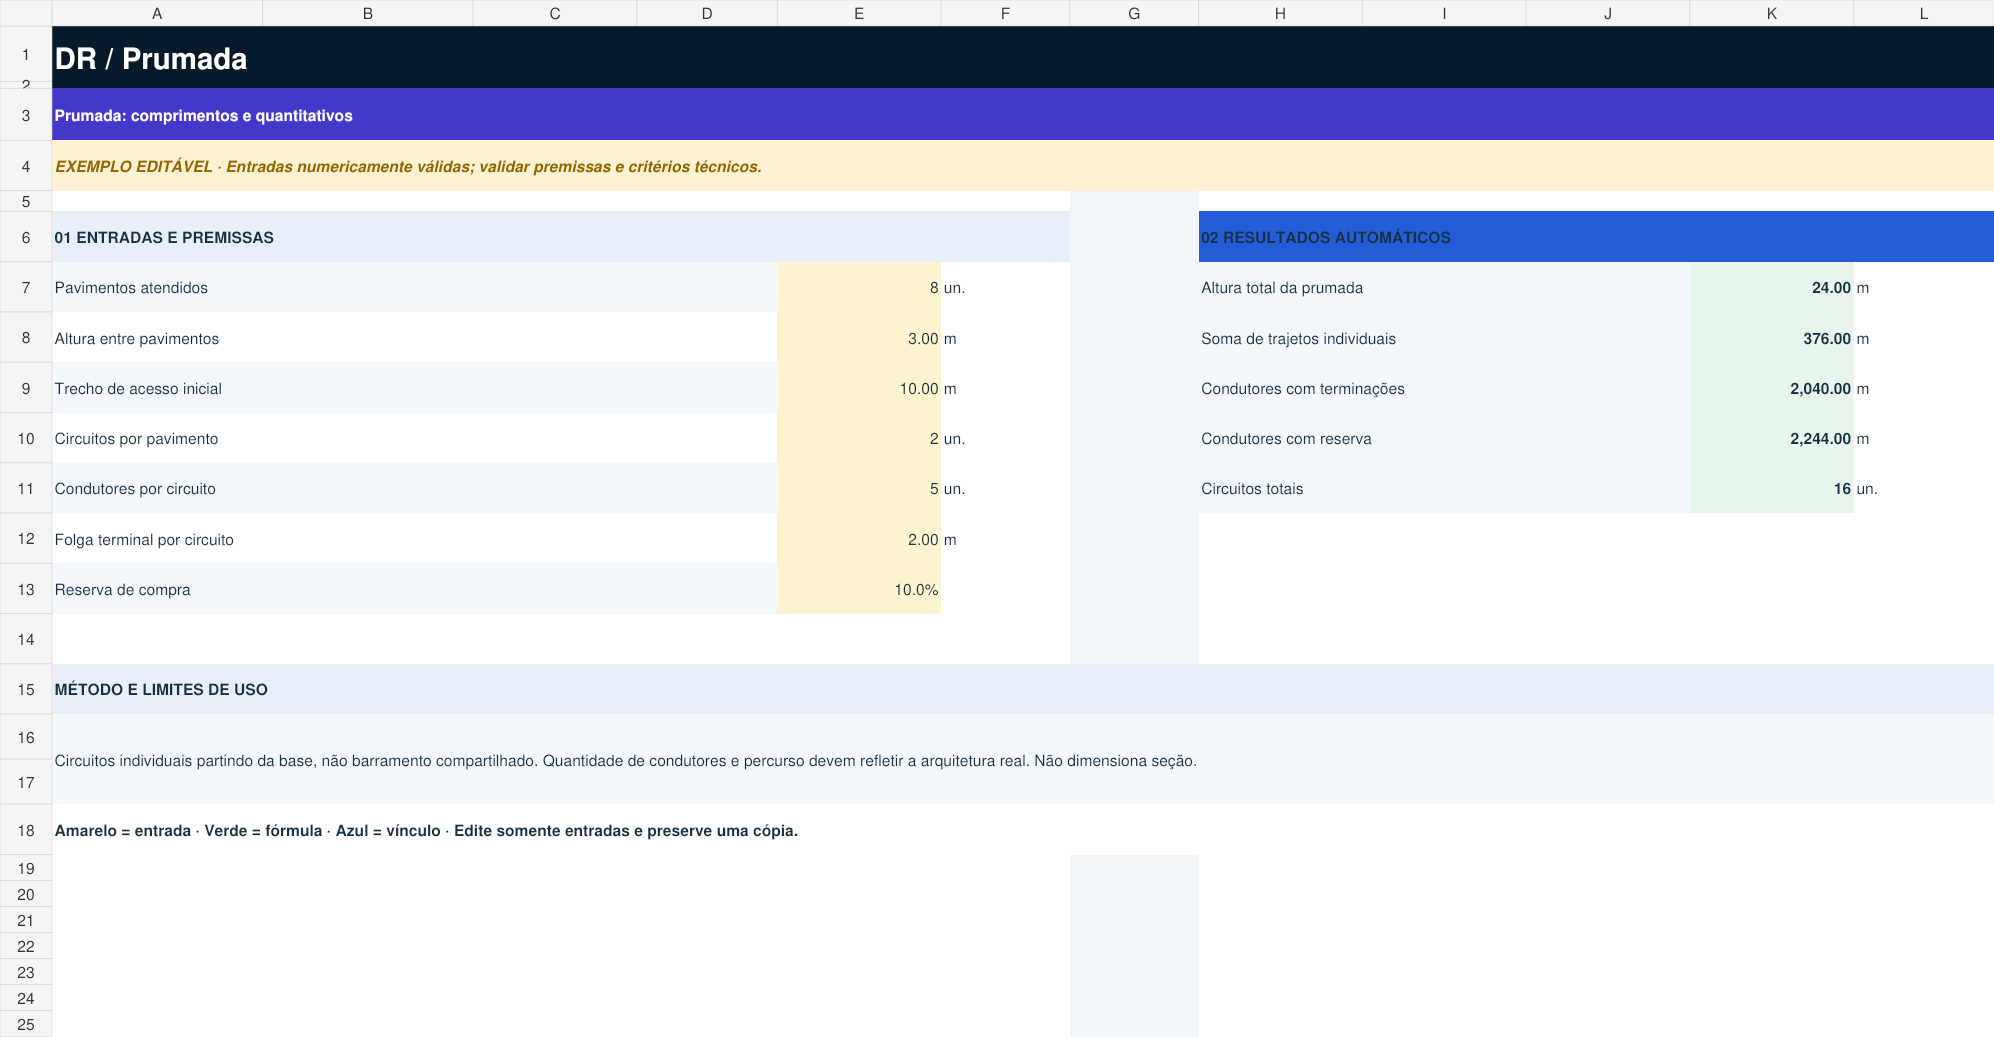1994x1037 pixels.
Task: Select the 'DR / Prumada' title cell
Action: [1022, 58]
